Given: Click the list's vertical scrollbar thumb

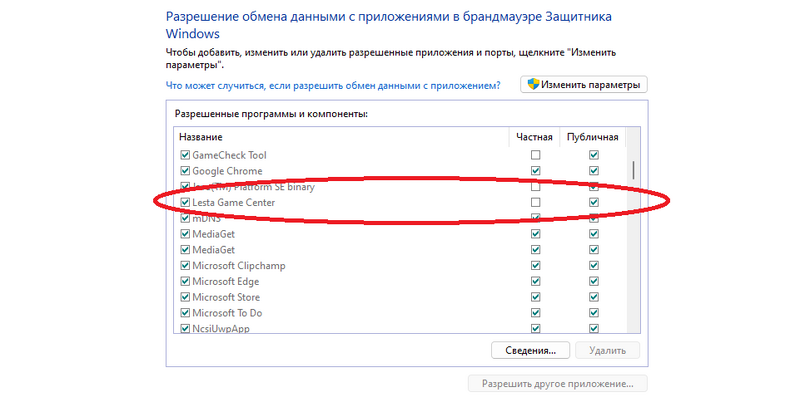Looking at the screenshot, I should 633,170.
